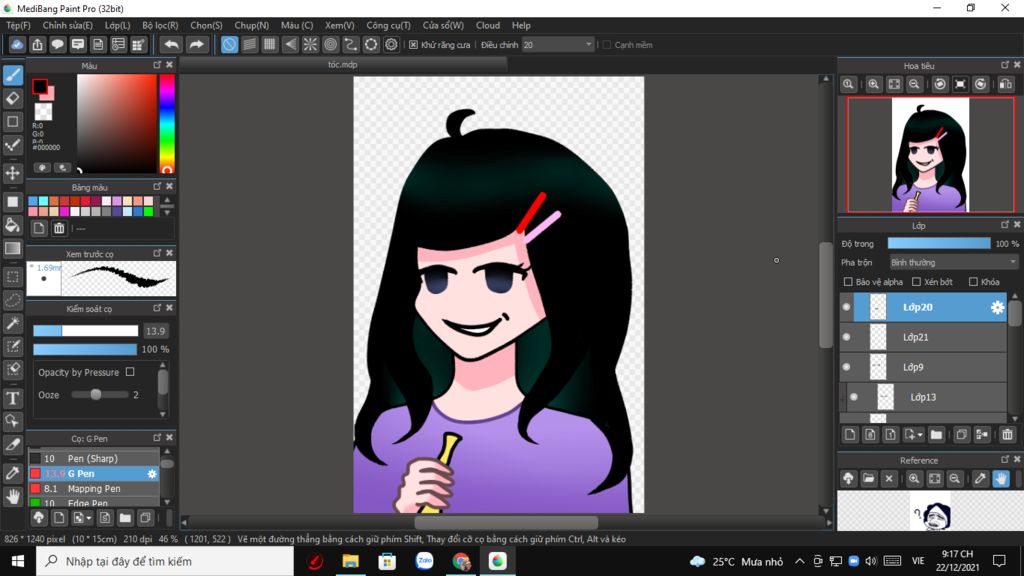
Task: Select the Bucket fill tool
Action: 12,225
